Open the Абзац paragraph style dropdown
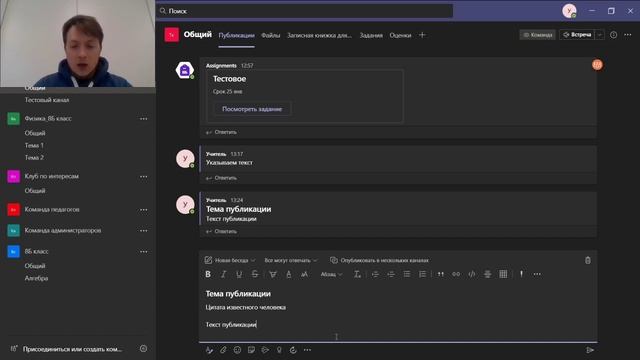Image resolution: width=640 pixels, height=360 pixels. (x=331, y=274)
